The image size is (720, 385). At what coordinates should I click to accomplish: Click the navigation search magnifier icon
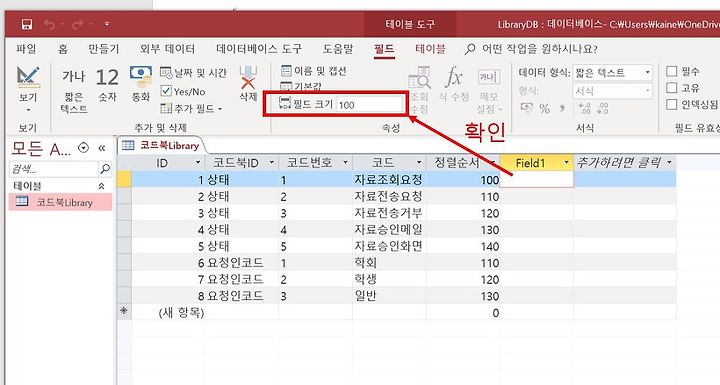[105, 169]
